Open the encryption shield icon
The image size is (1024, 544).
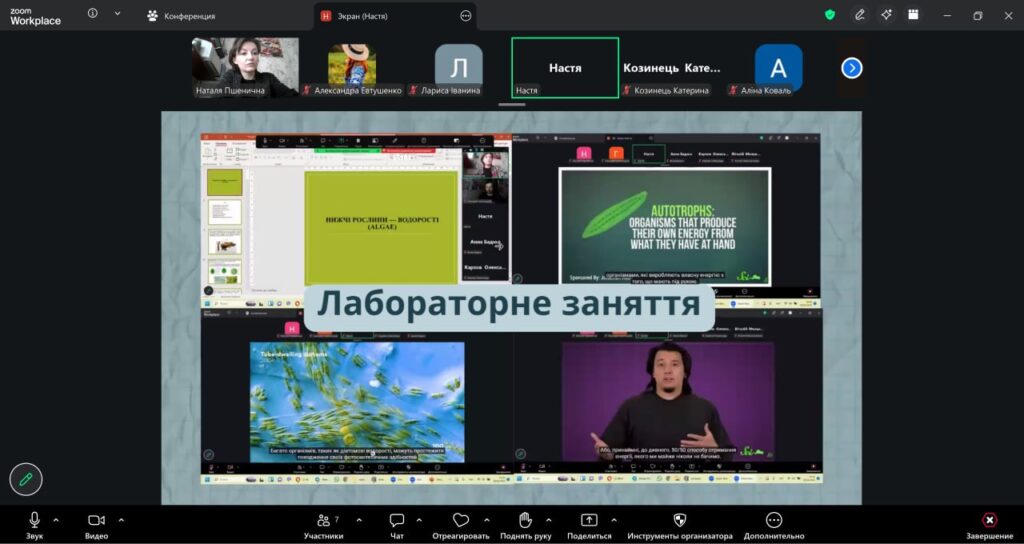point(830,15)
